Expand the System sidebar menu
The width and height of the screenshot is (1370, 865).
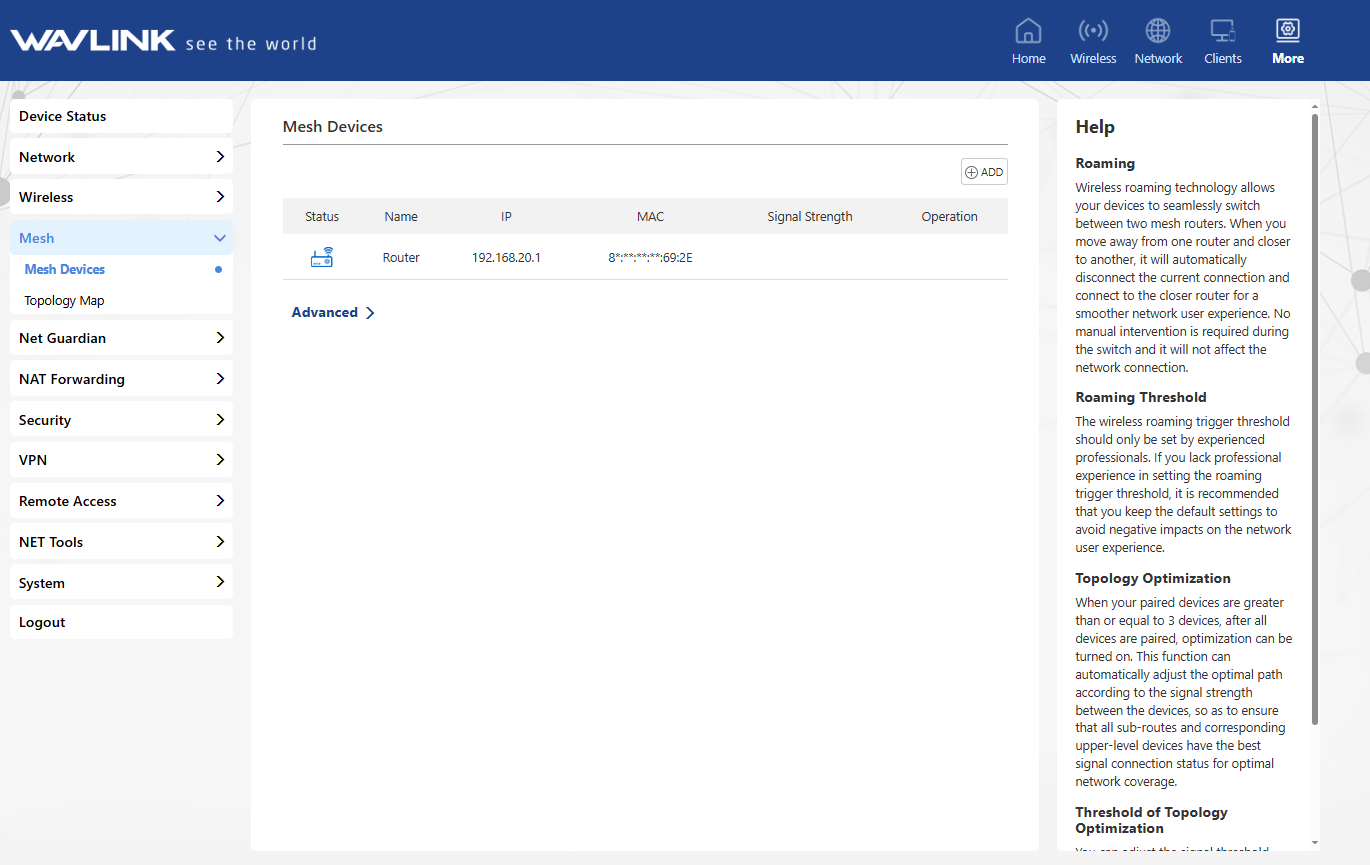(121, 583)
